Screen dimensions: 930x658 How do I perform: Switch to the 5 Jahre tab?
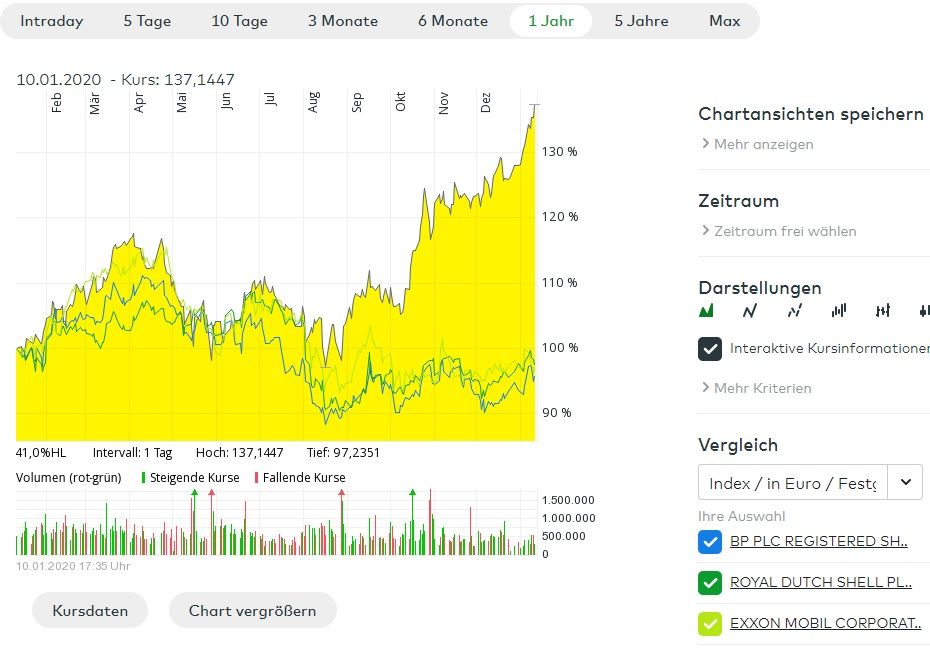pyautogui.click(x=641, y=21)
